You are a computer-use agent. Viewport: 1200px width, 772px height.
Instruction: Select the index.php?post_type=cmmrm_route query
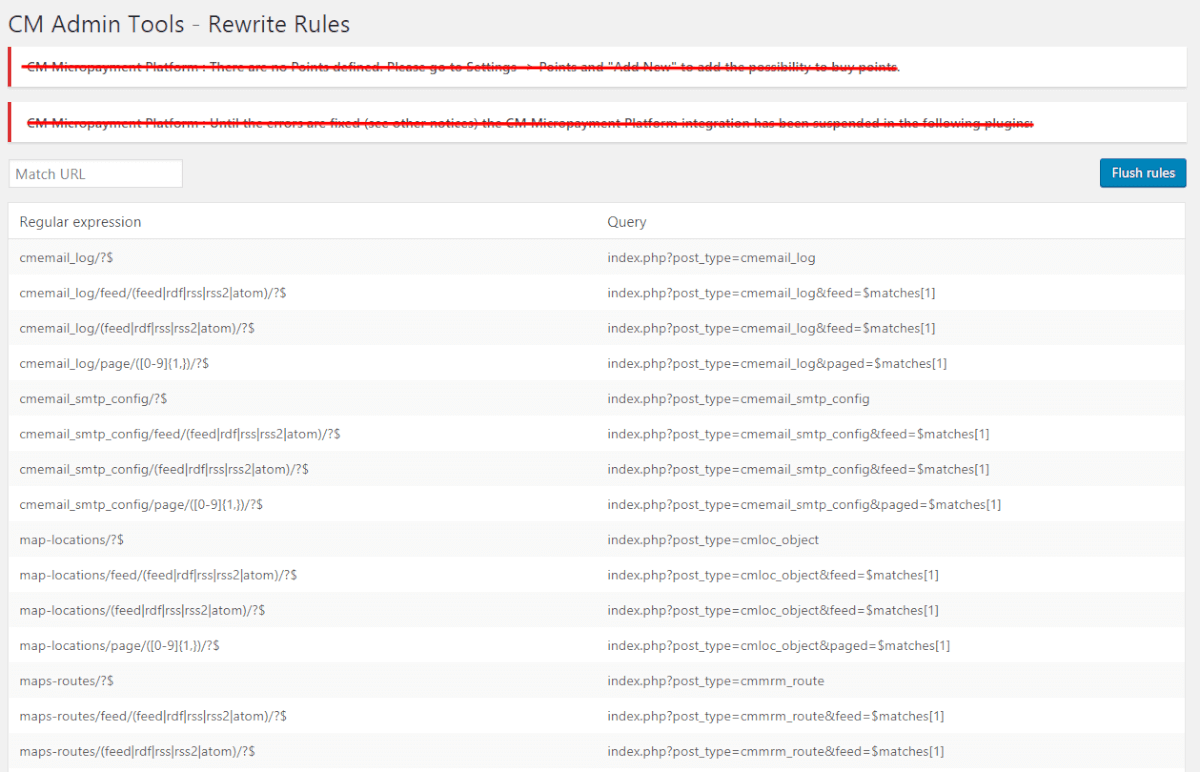click(716, 681)
